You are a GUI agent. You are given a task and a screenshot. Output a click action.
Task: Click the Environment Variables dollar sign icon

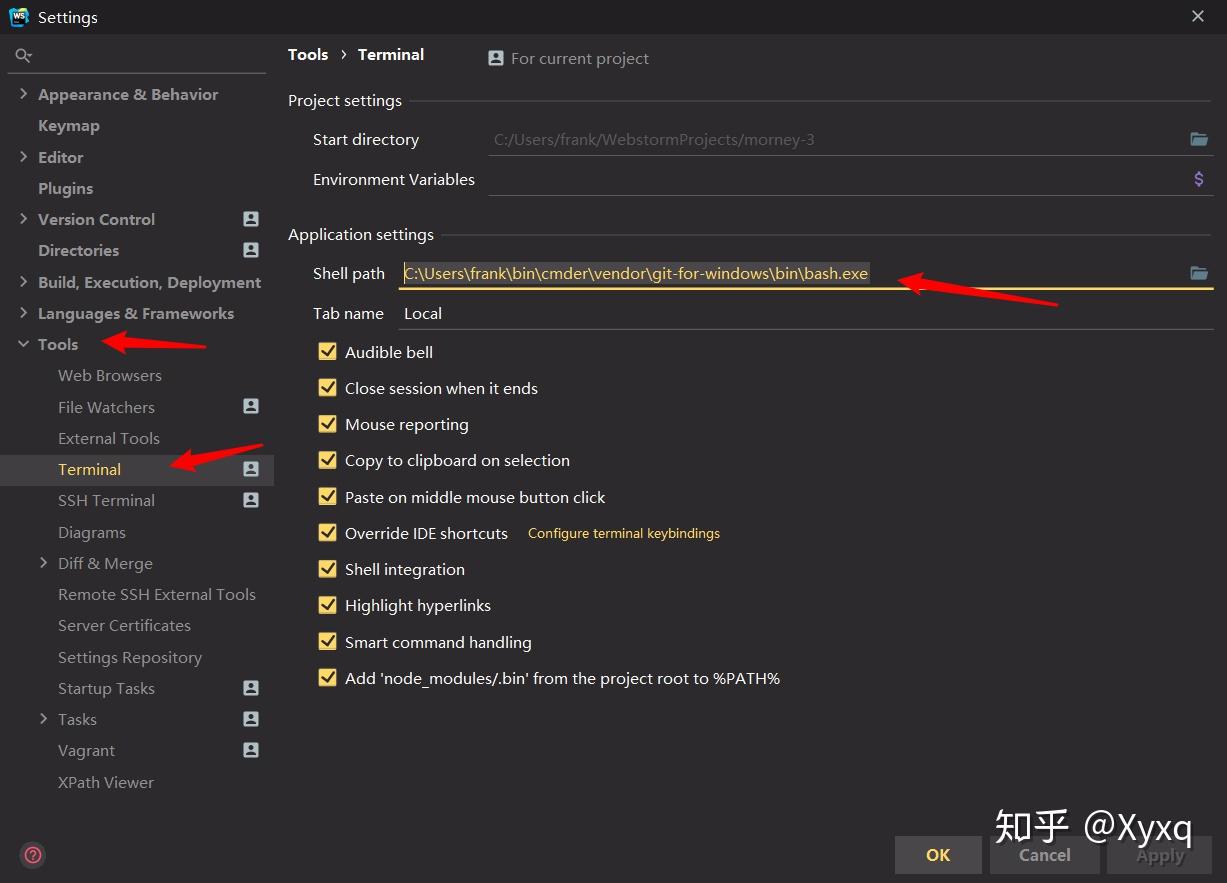(x=1198, y=178)
